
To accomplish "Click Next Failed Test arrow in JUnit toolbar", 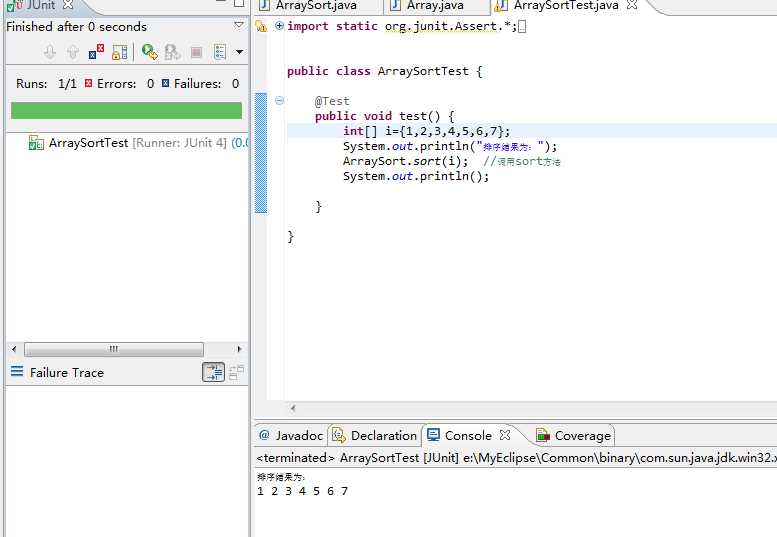I will click(x=50, y=52).
